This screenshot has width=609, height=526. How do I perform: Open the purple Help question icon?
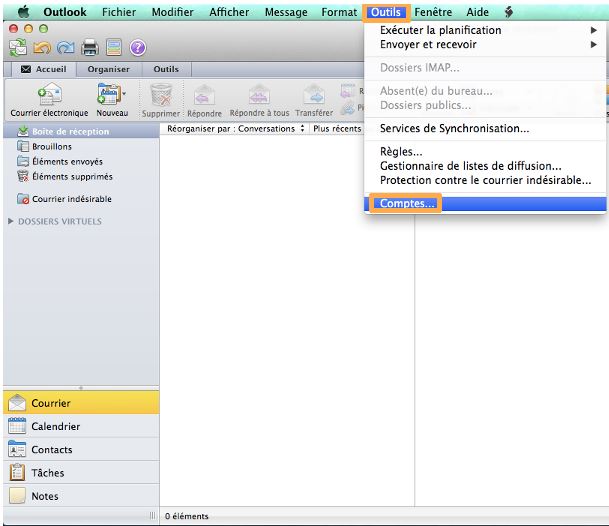[x=137, y=48]
